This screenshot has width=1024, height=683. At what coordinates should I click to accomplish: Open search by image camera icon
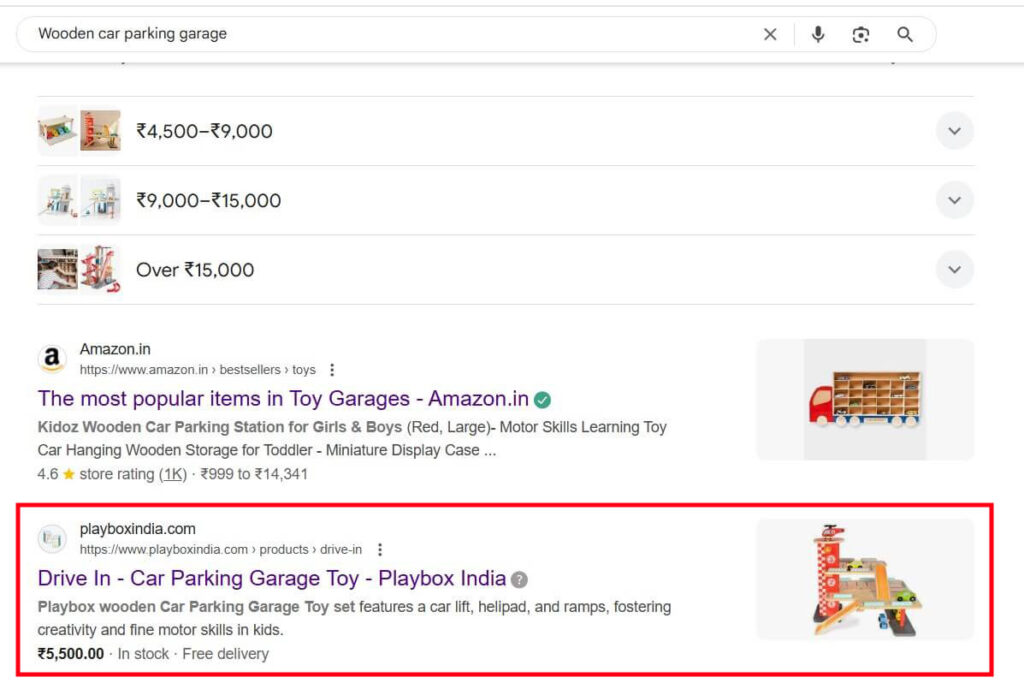(x=861, y=35)
